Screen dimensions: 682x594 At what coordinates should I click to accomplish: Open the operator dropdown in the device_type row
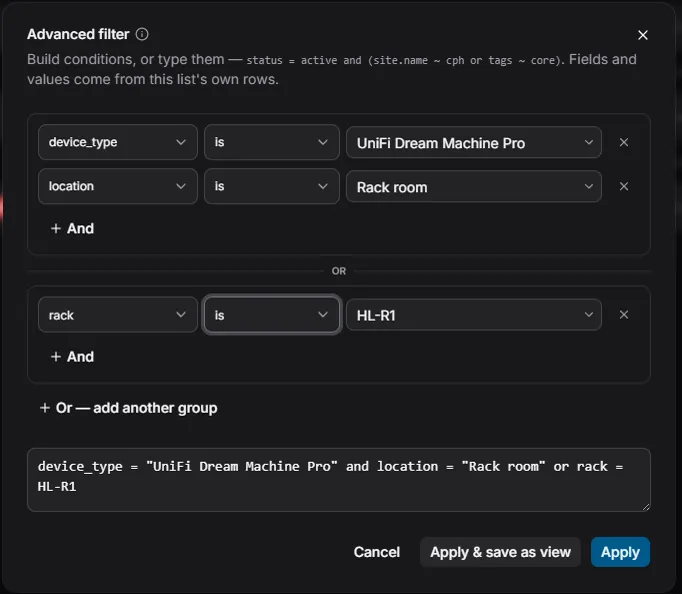click(271, 142)
